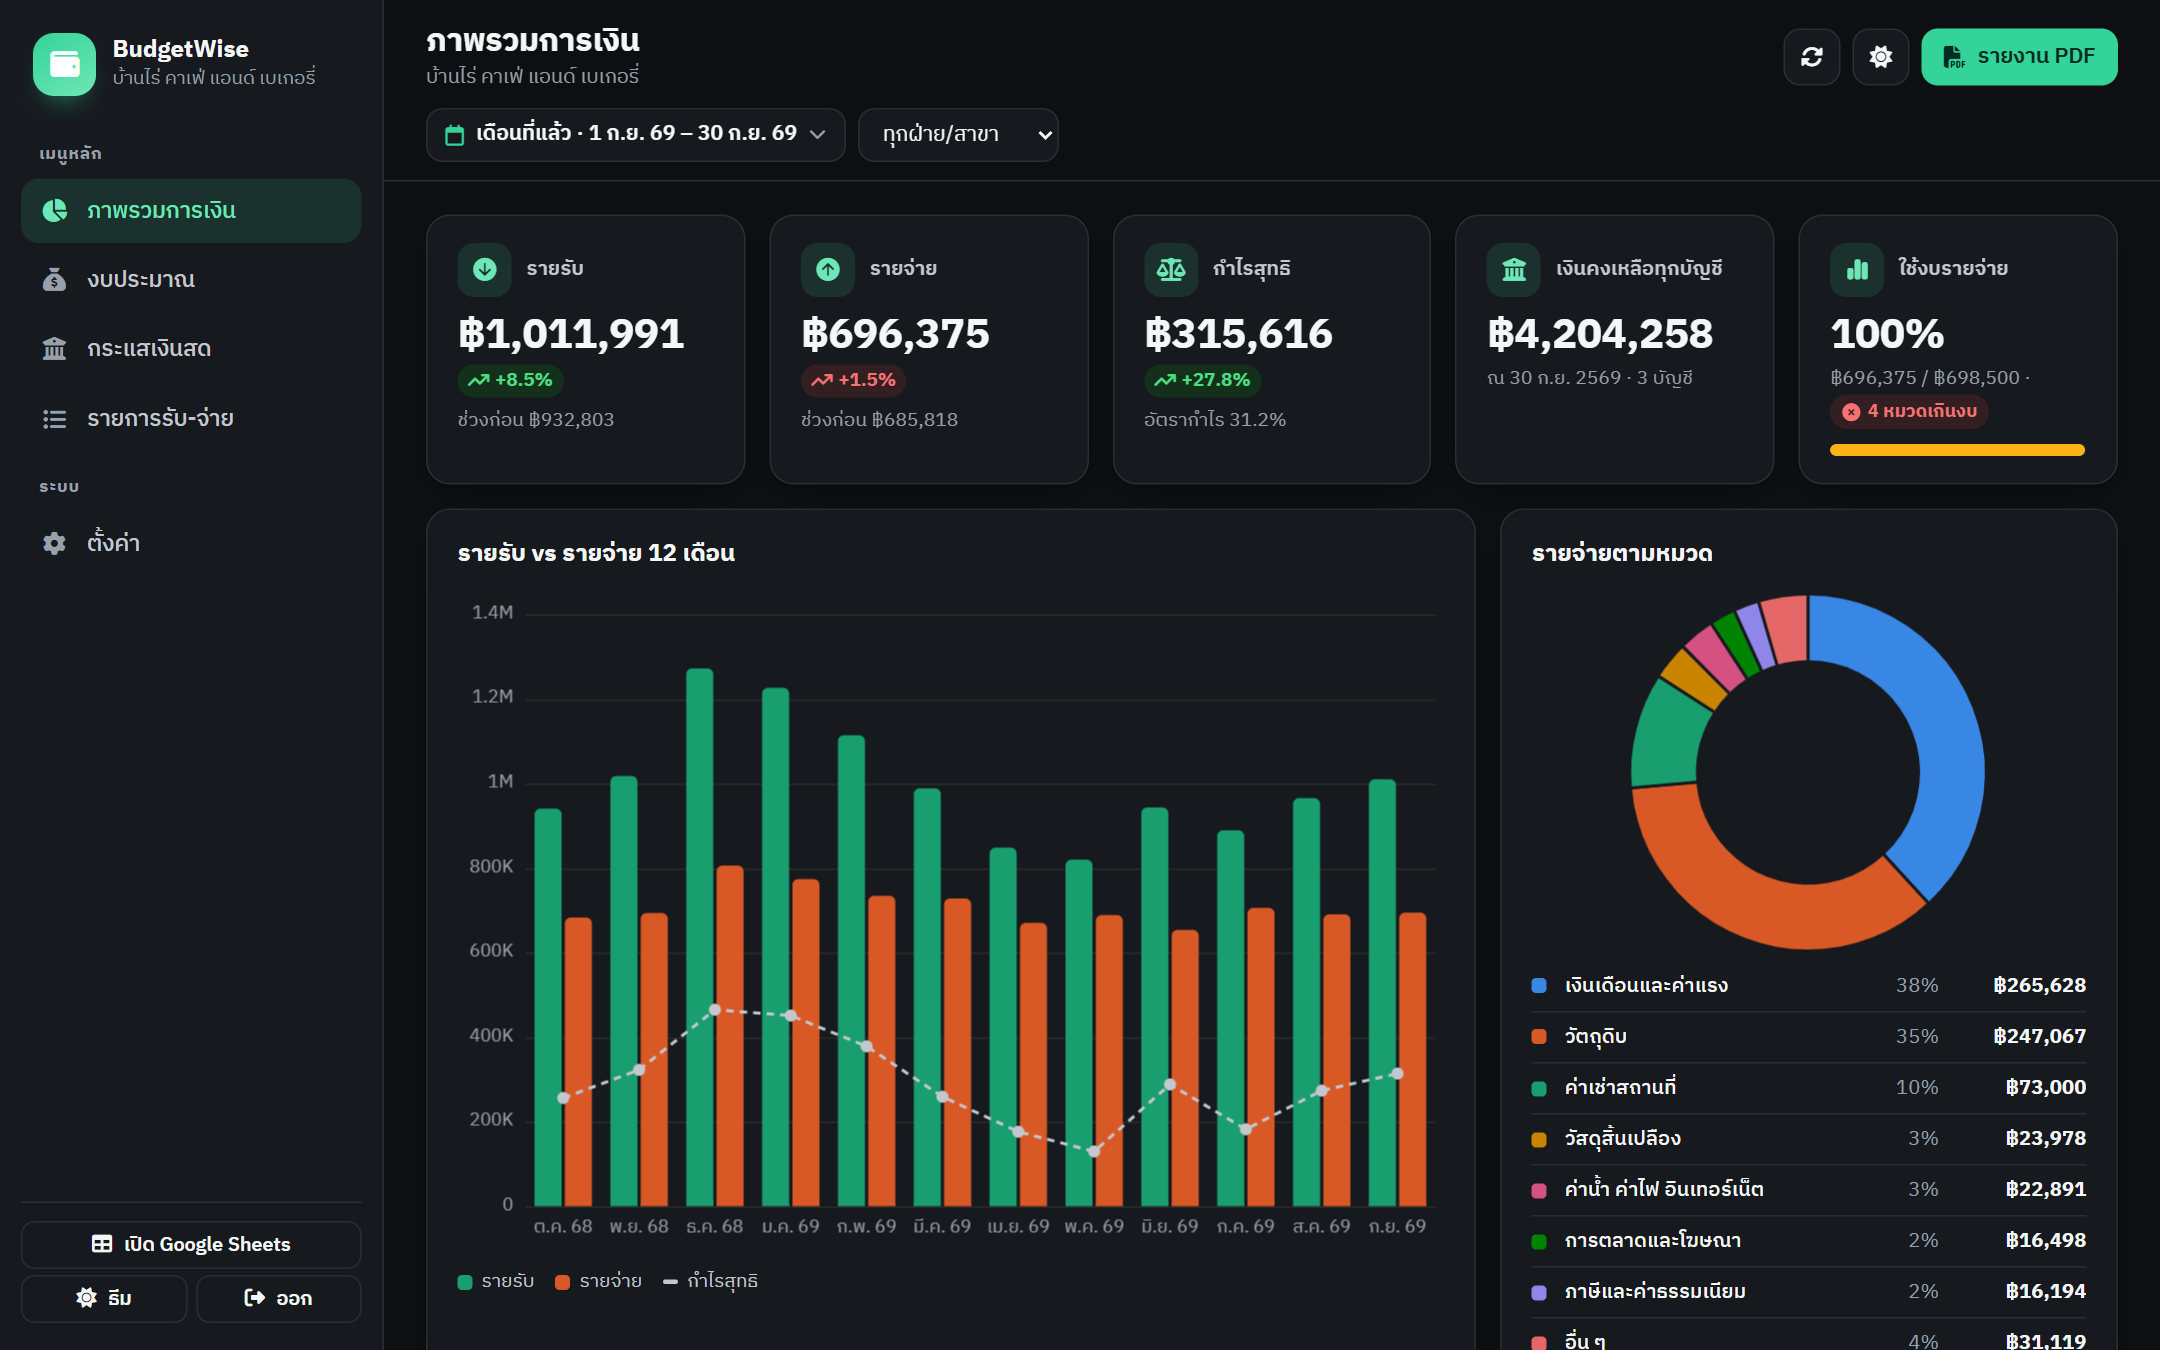Click the calendar icon in date range selector
2160x1350 pixels.
[x=454, y=135]
